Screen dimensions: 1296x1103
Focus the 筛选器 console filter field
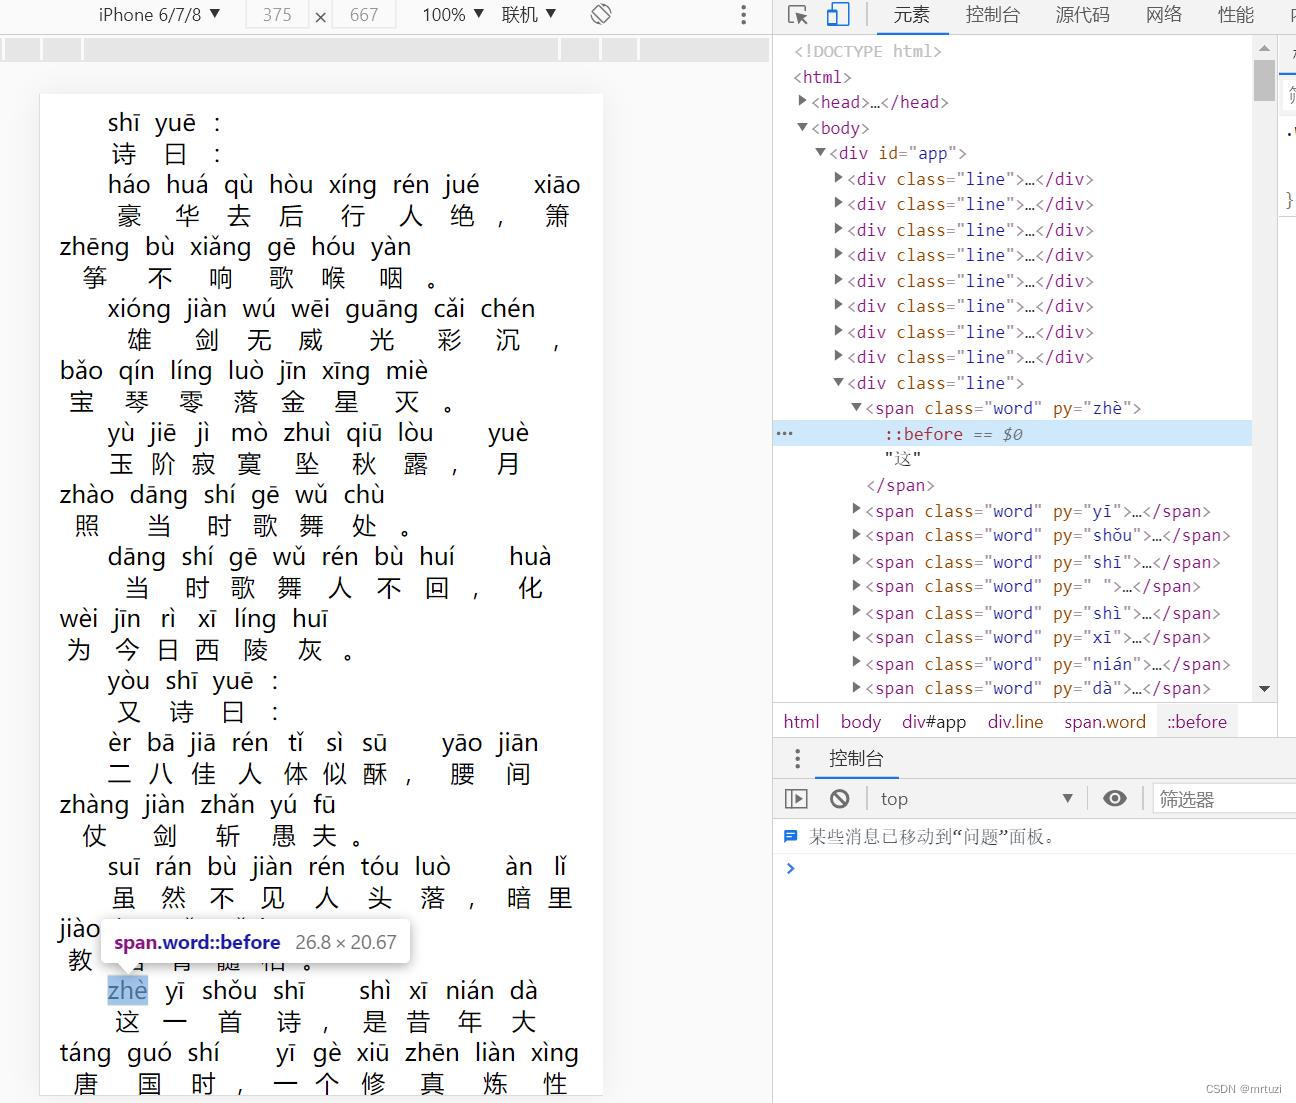point(1224,798)
